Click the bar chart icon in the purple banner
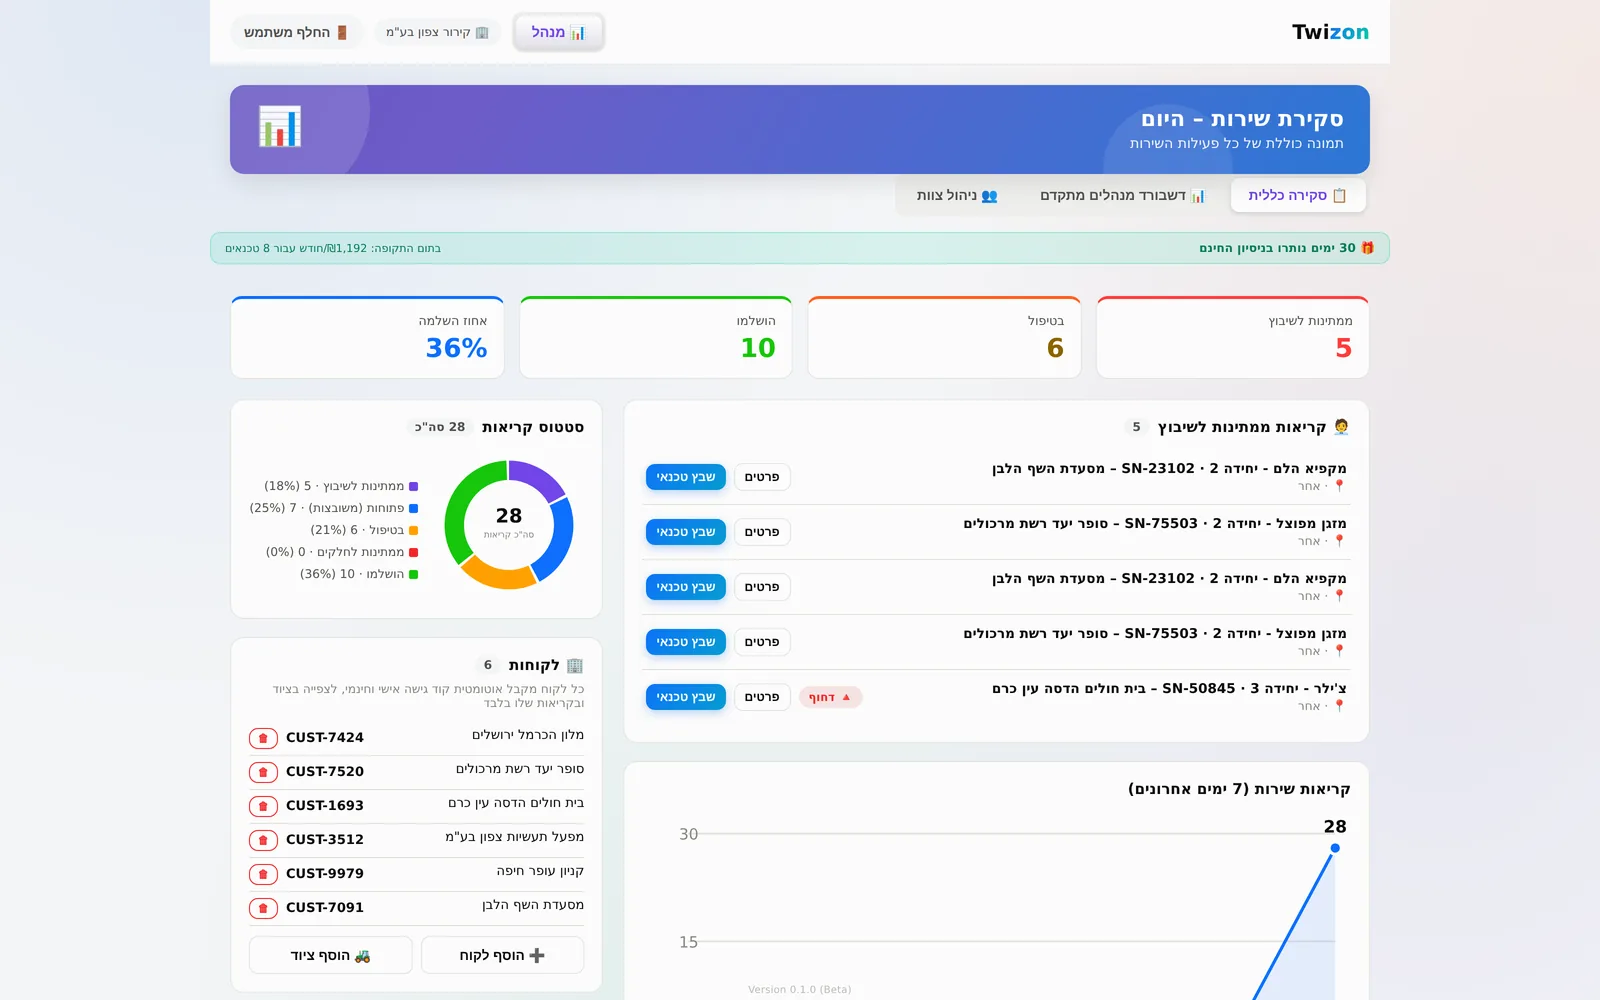Image resolution: width=1600 pixels, height=1000 pixels. coord(280,127)
